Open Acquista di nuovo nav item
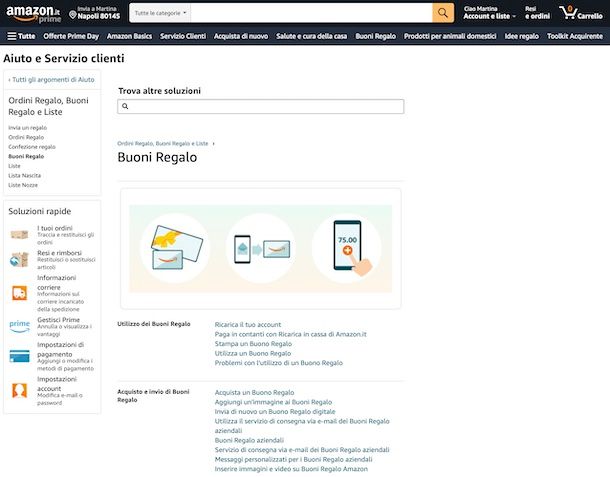Image resolution: width=610 pixels, height=477 pixels. pyautogui.click(x=241, y=36)
